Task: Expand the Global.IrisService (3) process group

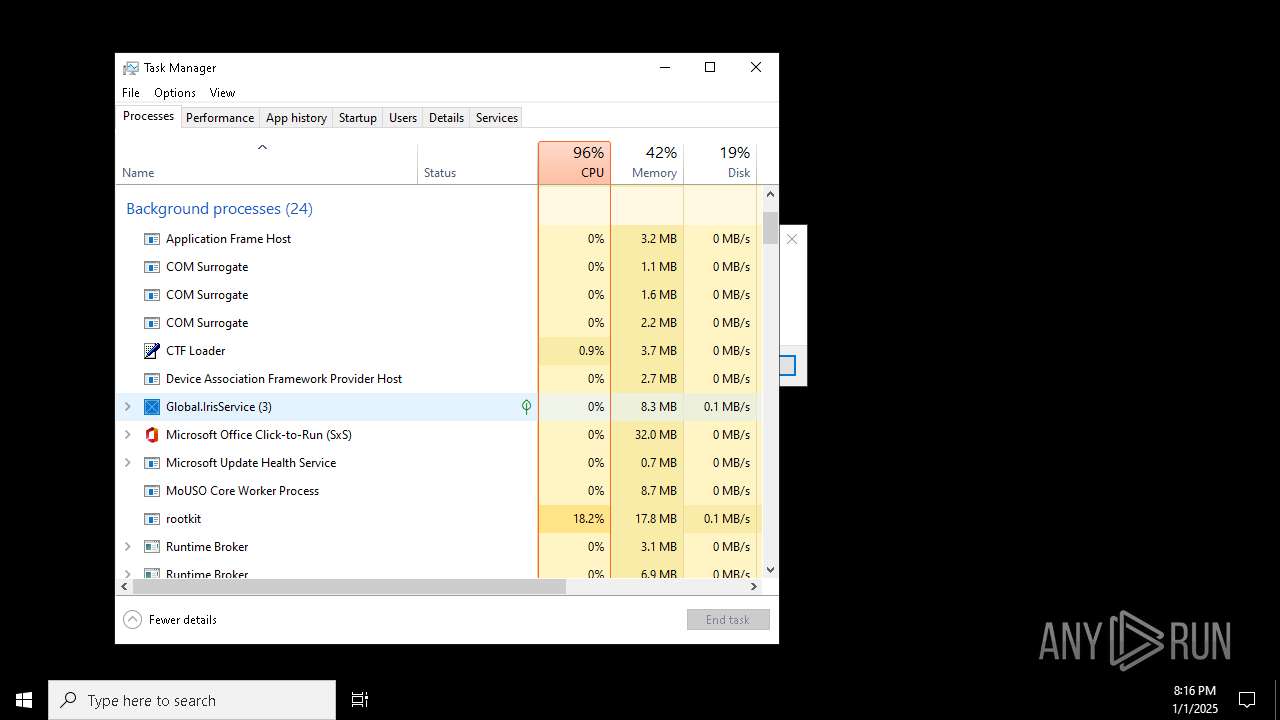Action: tap(127, 407)
